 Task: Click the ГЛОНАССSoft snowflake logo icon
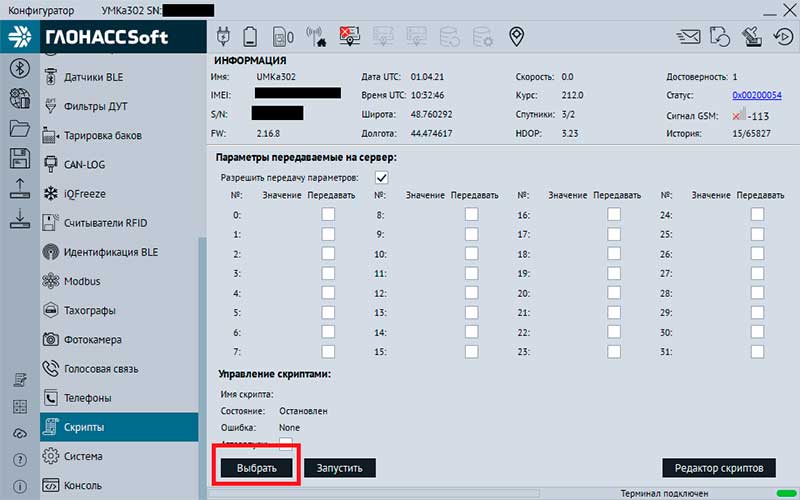point(20,37)
